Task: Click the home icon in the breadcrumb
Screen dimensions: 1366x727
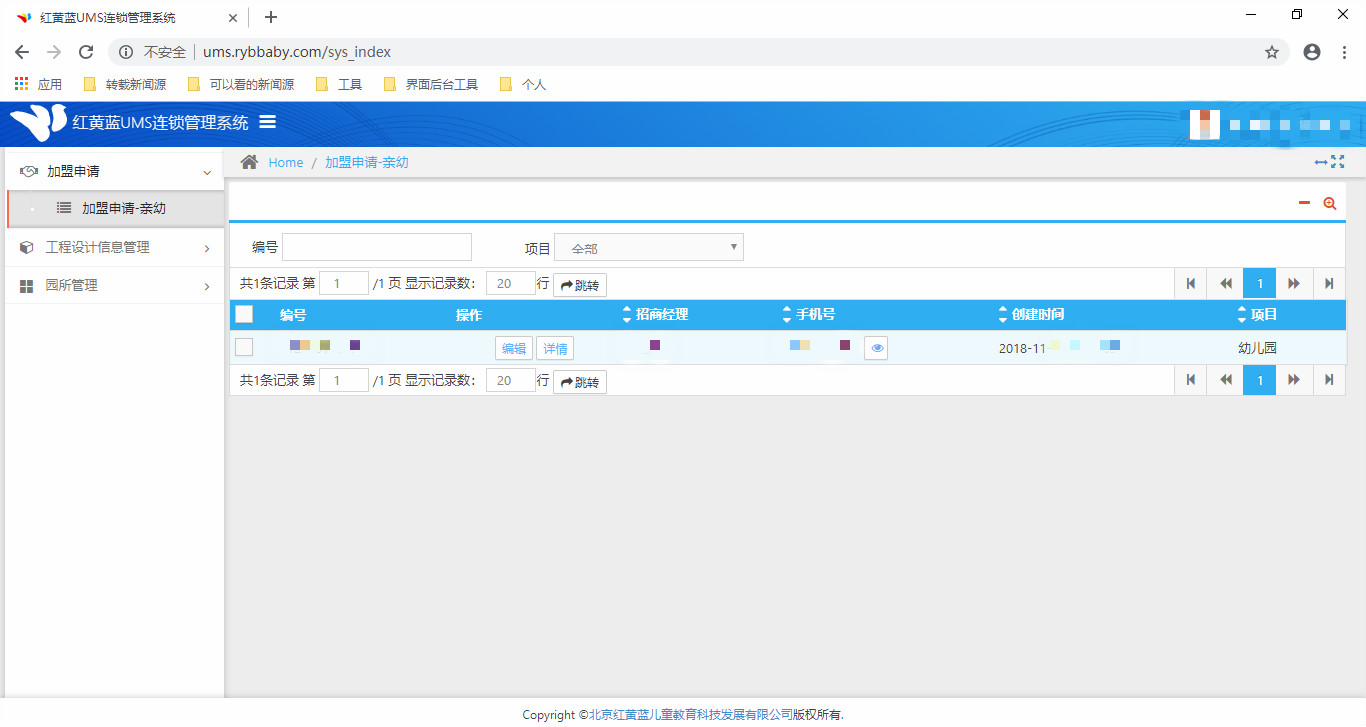Action: pyautogui.click(x=249, y=162)
